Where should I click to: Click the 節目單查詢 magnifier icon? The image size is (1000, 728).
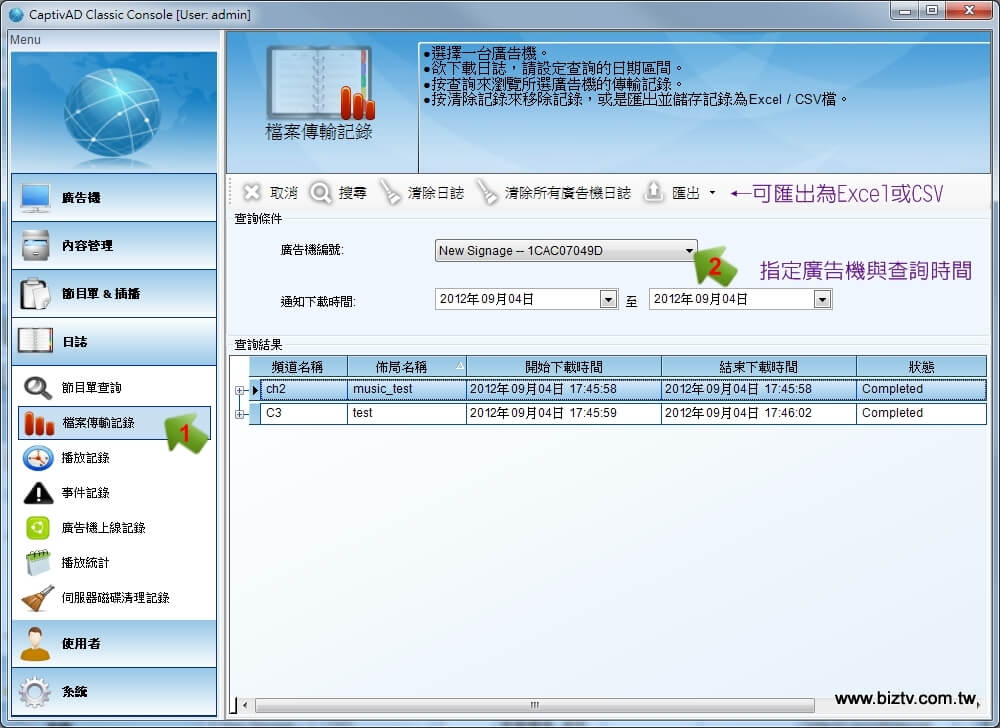(x=38, y=388)
